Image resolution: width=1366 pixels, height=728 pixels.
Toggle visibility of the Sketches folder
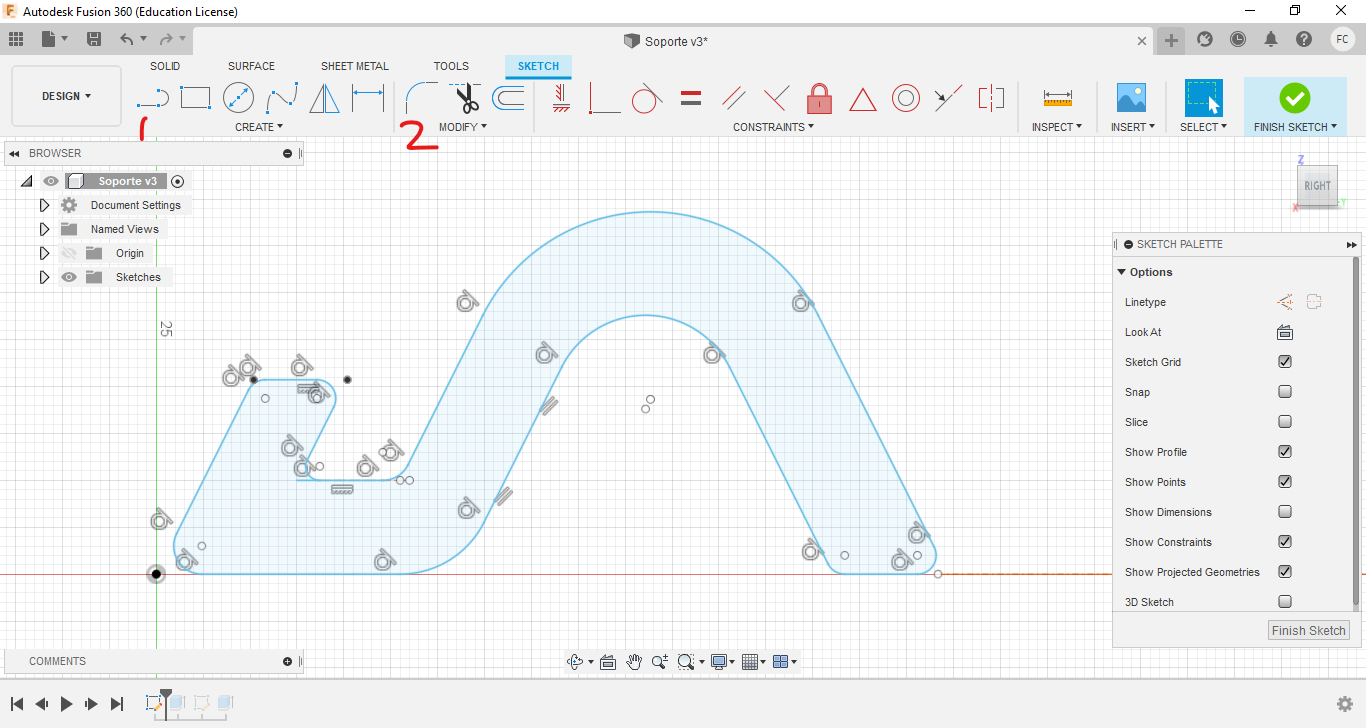[x=69, y=277]
